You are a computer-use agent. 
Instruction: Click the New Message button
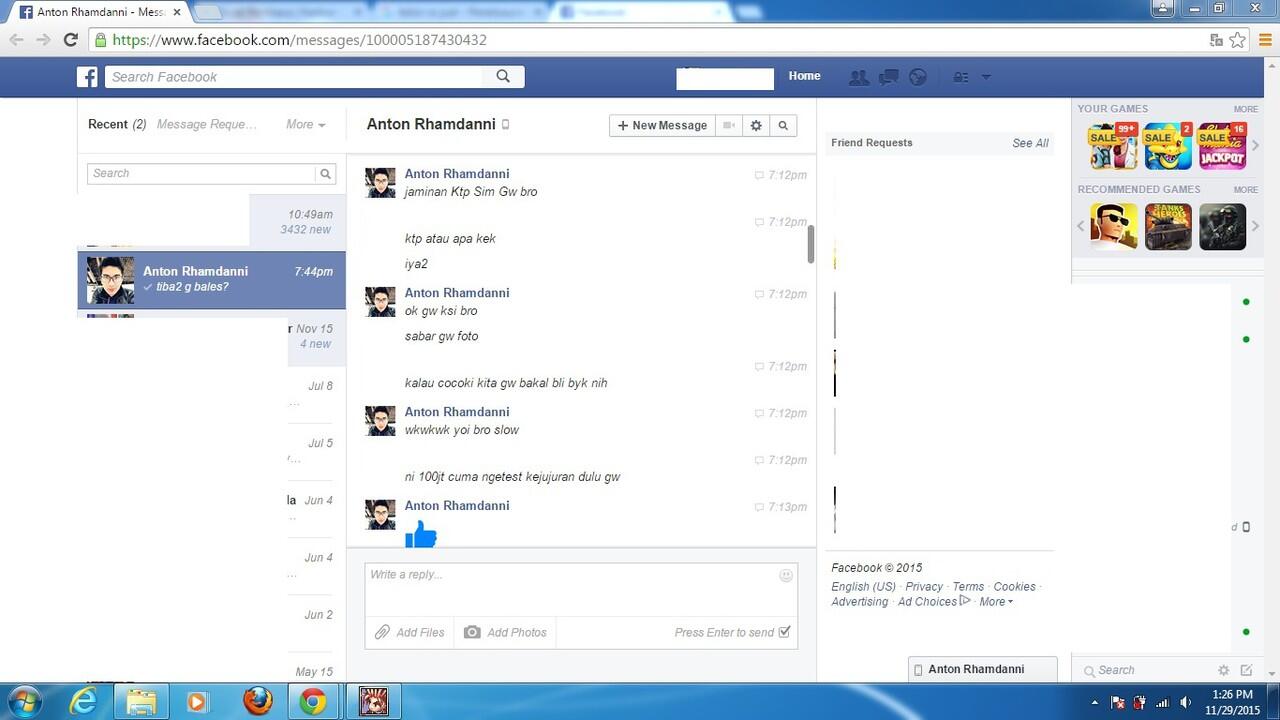662,125
